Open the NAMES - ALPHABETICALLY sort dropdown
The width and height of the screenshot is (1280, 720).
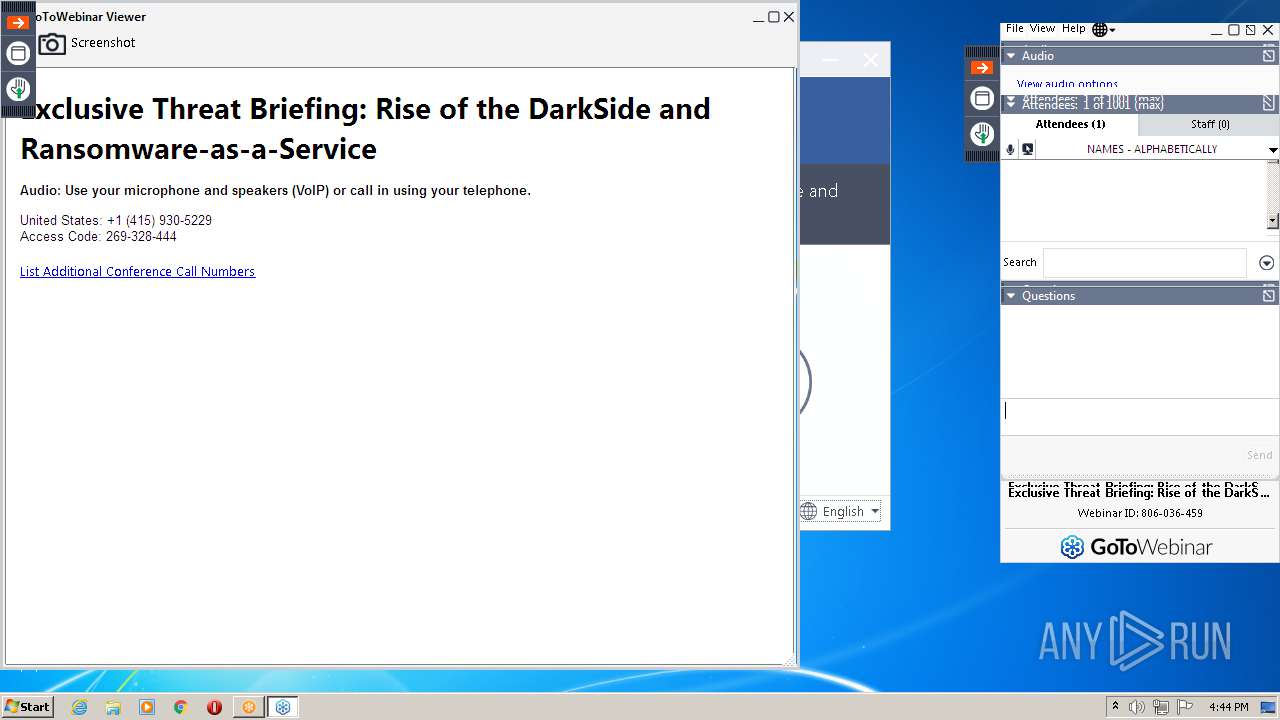pyautogui.click(x=1272, y=150)
